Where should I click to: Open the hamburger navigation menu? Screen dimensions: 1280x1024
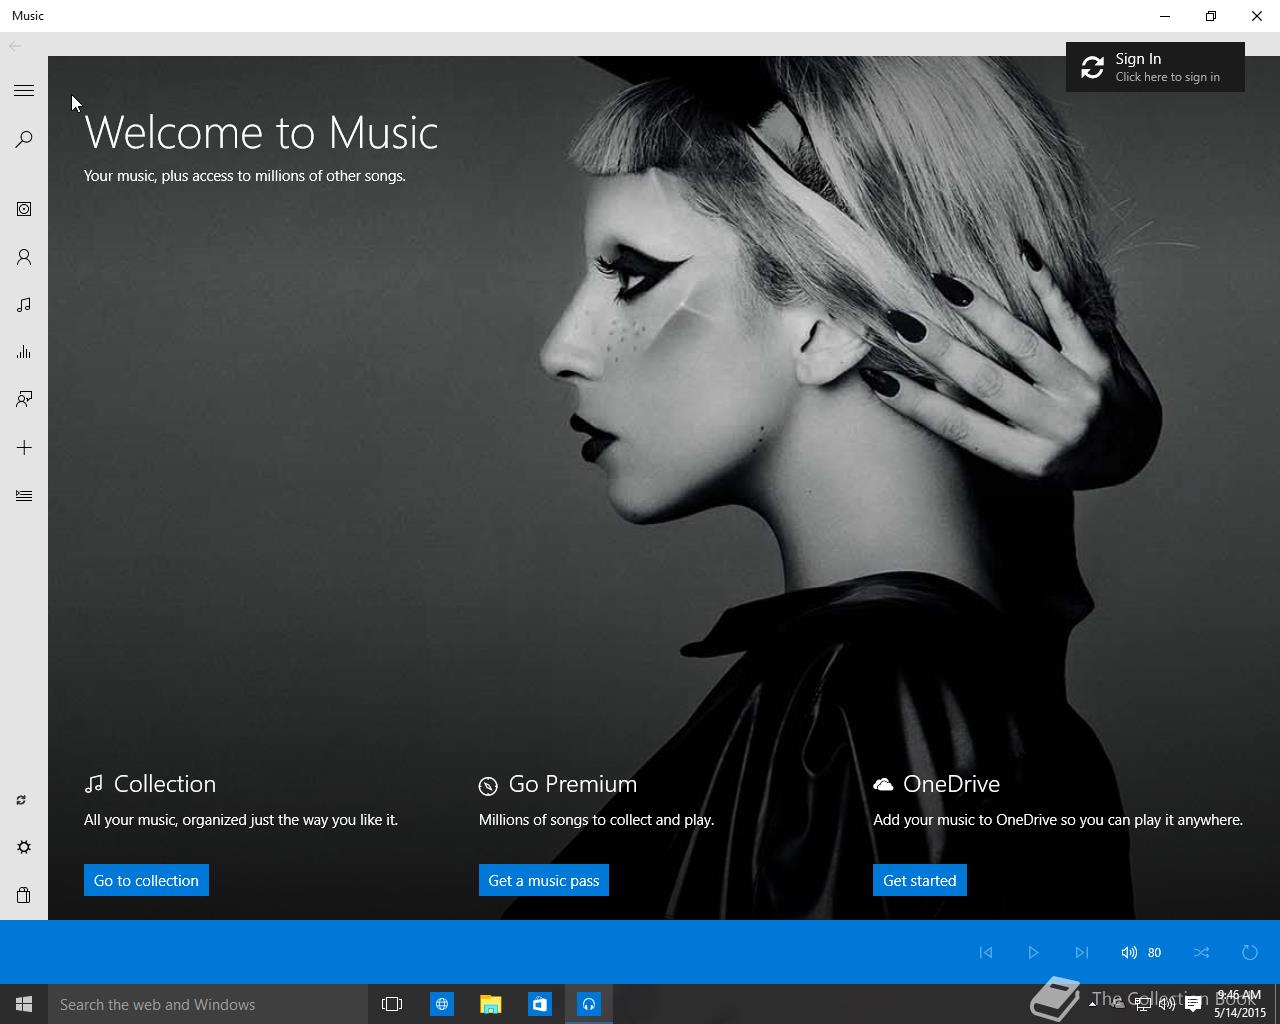click(x=24, y=91)
